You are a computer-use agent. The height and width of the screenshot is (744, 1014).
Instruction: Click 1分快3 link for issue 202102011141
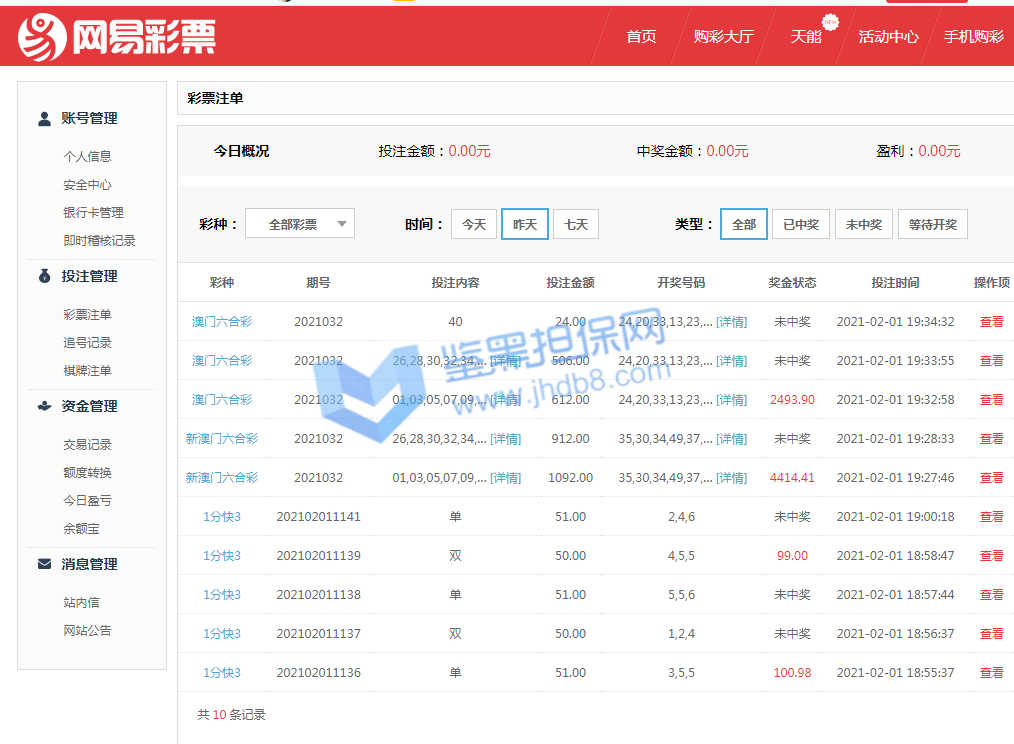[x=222, y=517]
